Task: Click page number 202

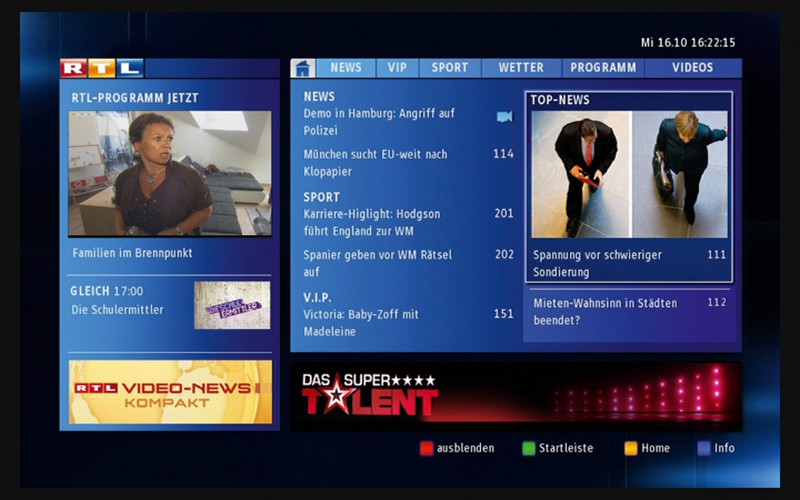Action: 504,255
